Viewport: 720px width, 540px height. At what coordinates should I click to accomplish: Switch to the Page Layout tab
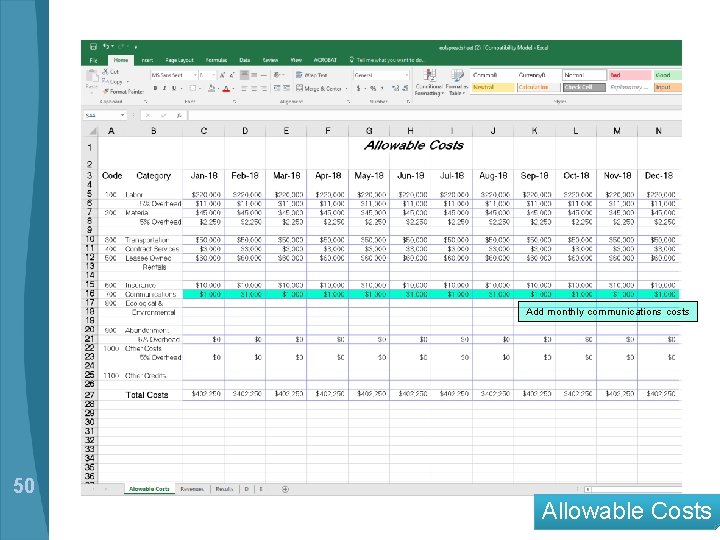tap(179, 60)
